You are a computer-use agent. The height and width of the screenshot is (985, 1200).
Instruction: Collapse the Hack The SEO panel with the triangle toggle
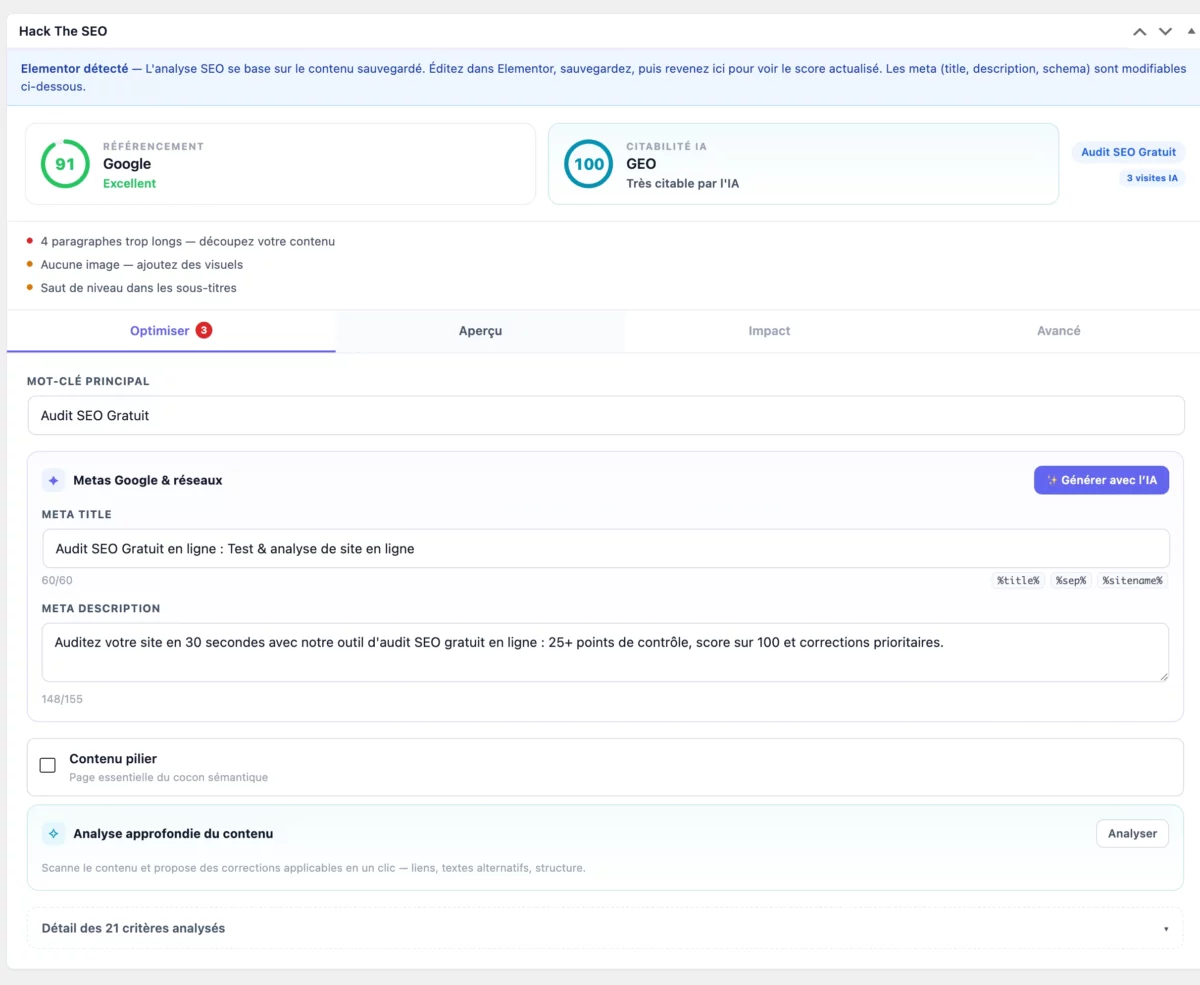[1190, 31]
